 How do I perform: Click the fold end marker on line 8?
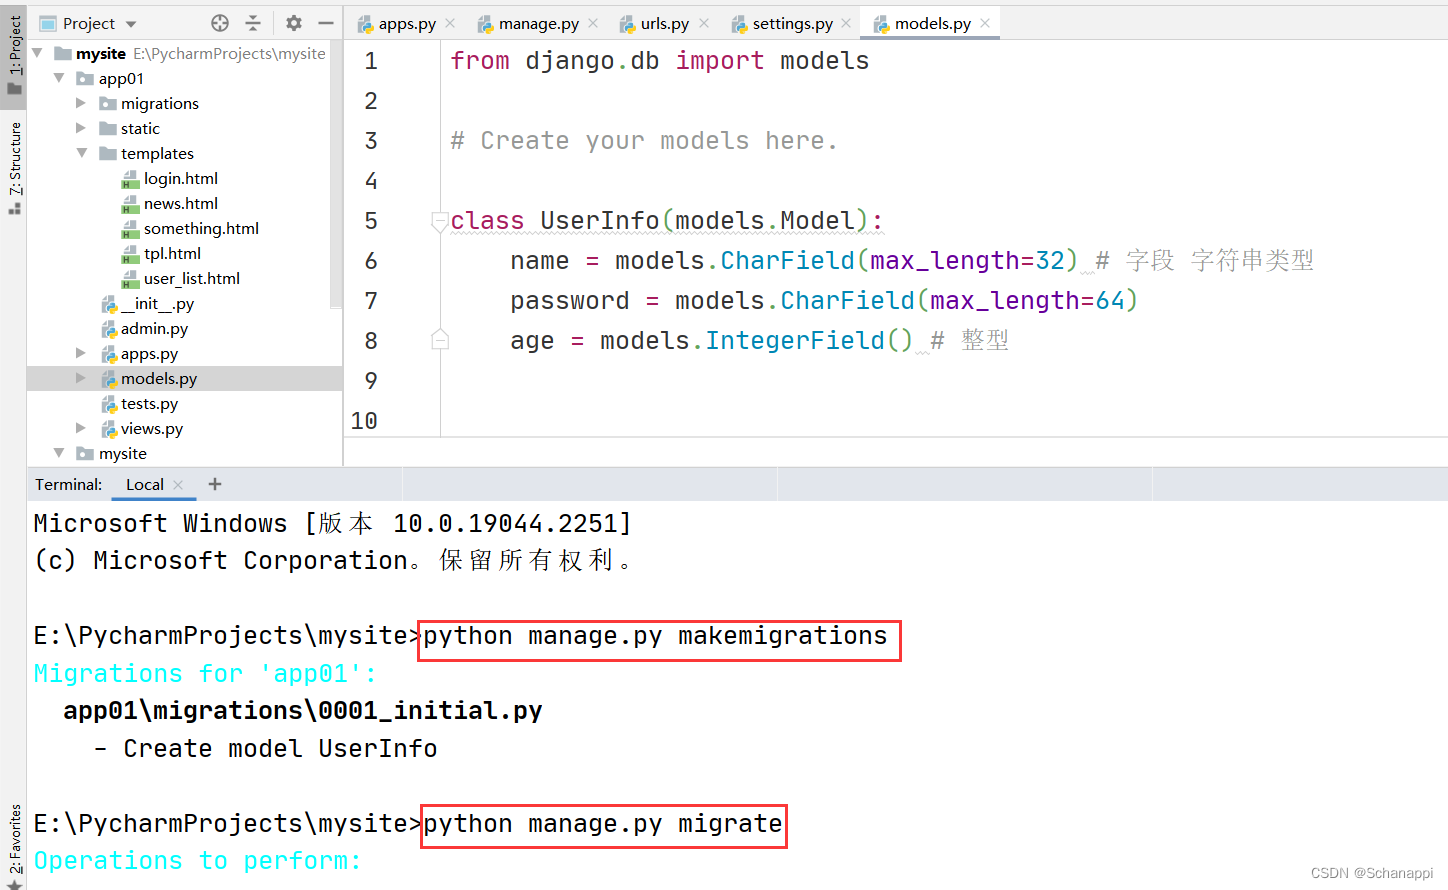[439, 340]
